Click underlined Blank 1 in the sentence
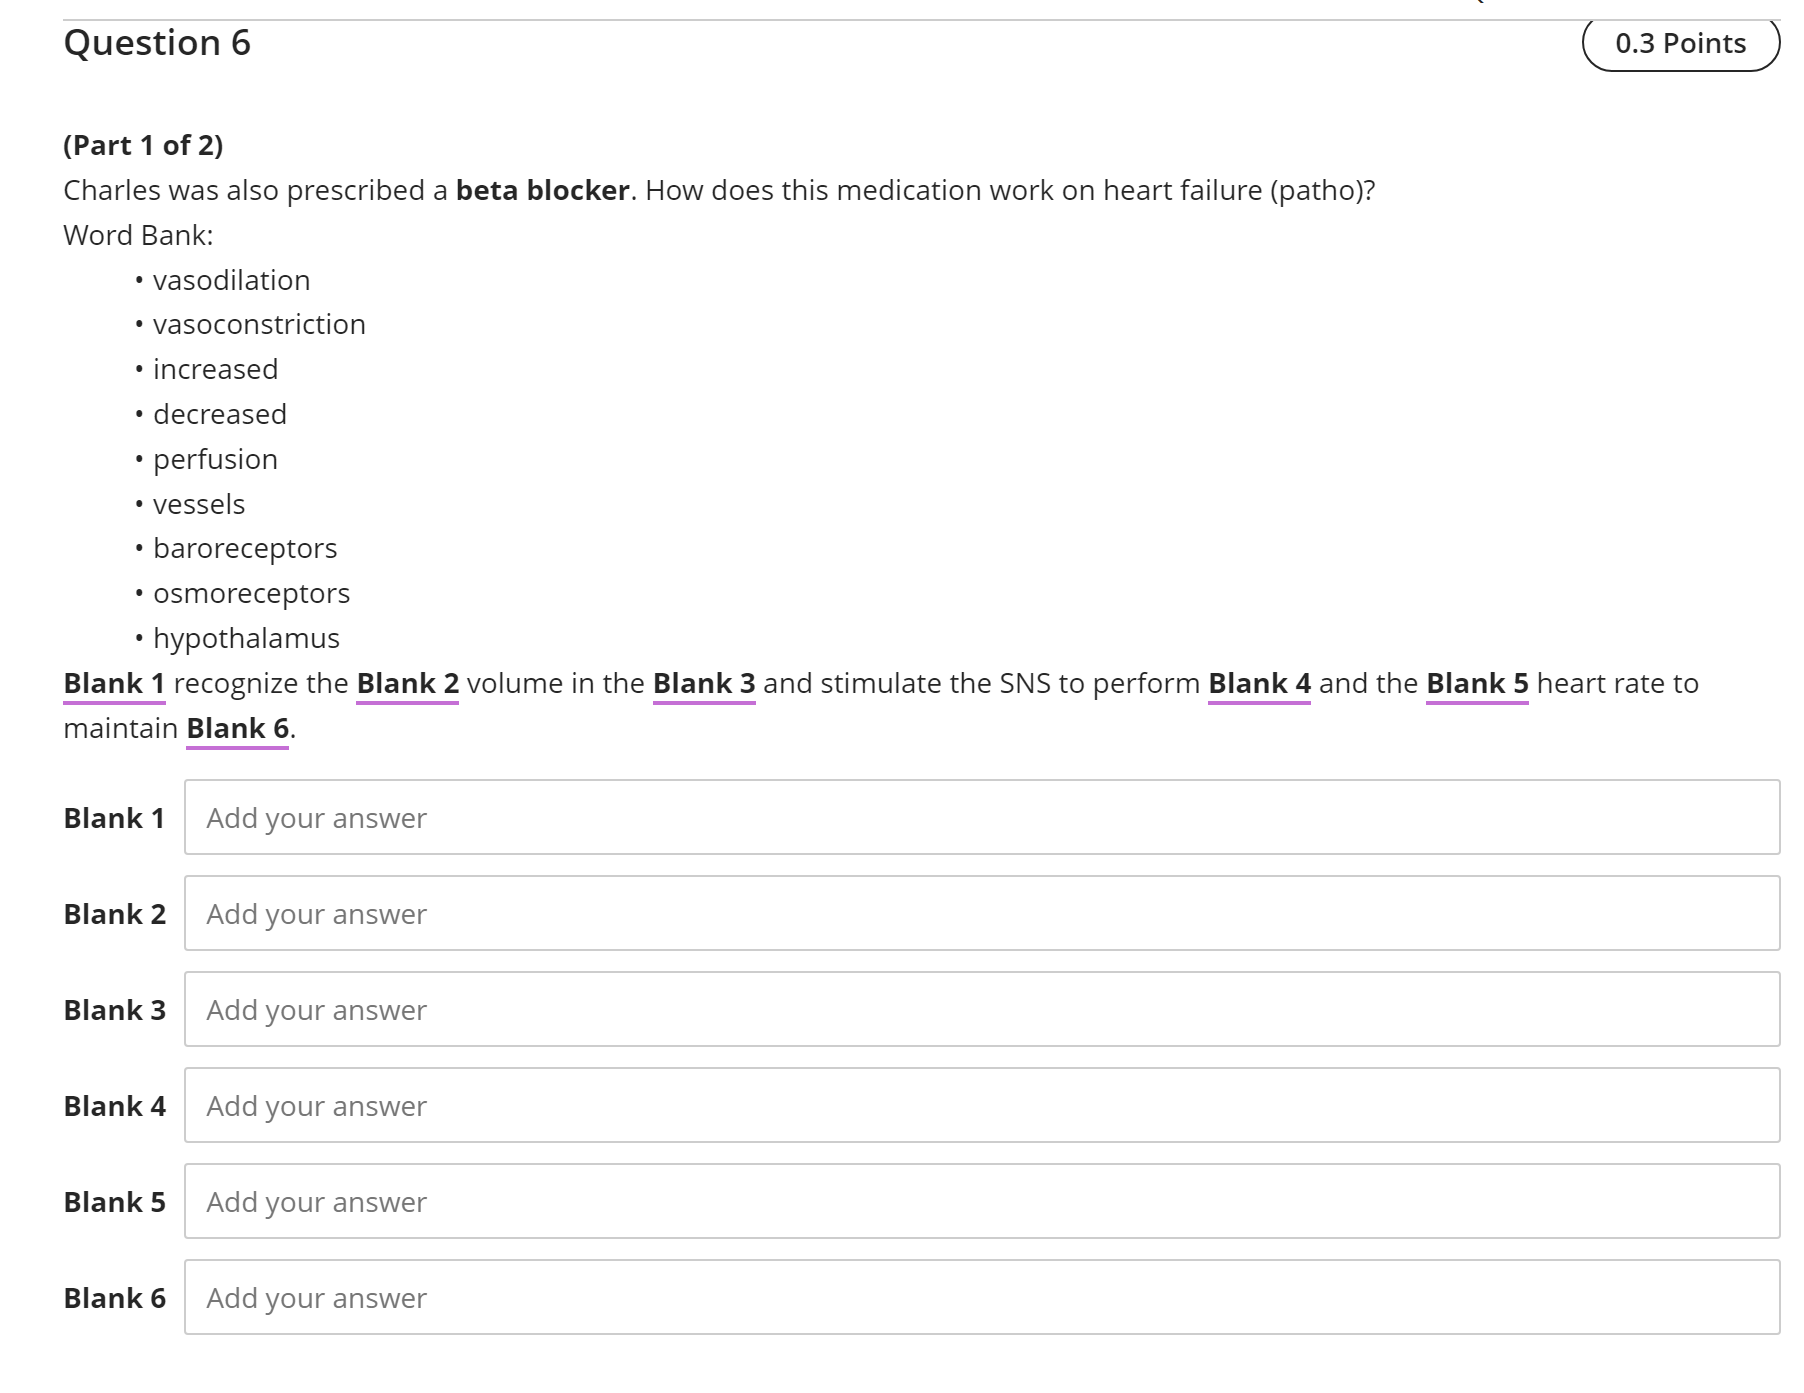The width and height of the screenshot is (1804, 1393). pos(114,684)
